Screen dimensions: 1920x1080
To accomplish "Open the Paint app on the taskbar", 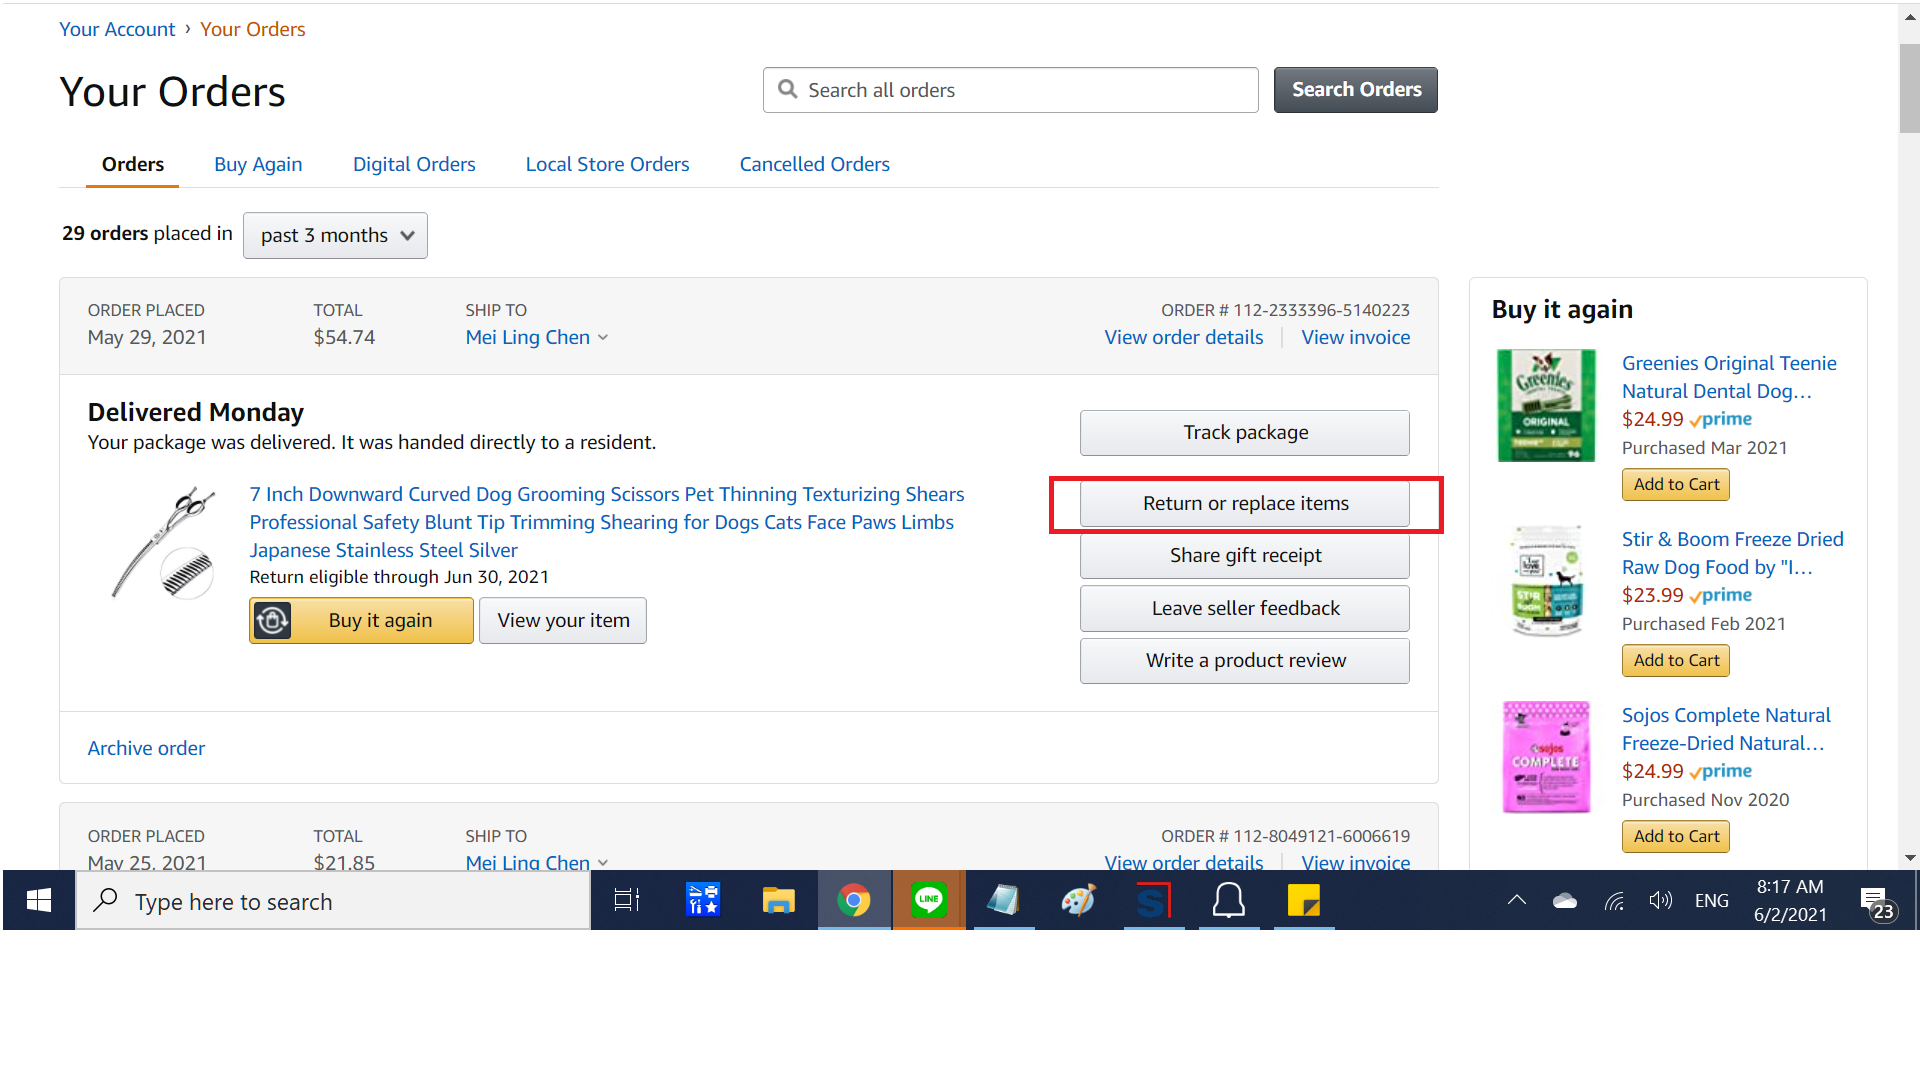I will point(1078,901).
